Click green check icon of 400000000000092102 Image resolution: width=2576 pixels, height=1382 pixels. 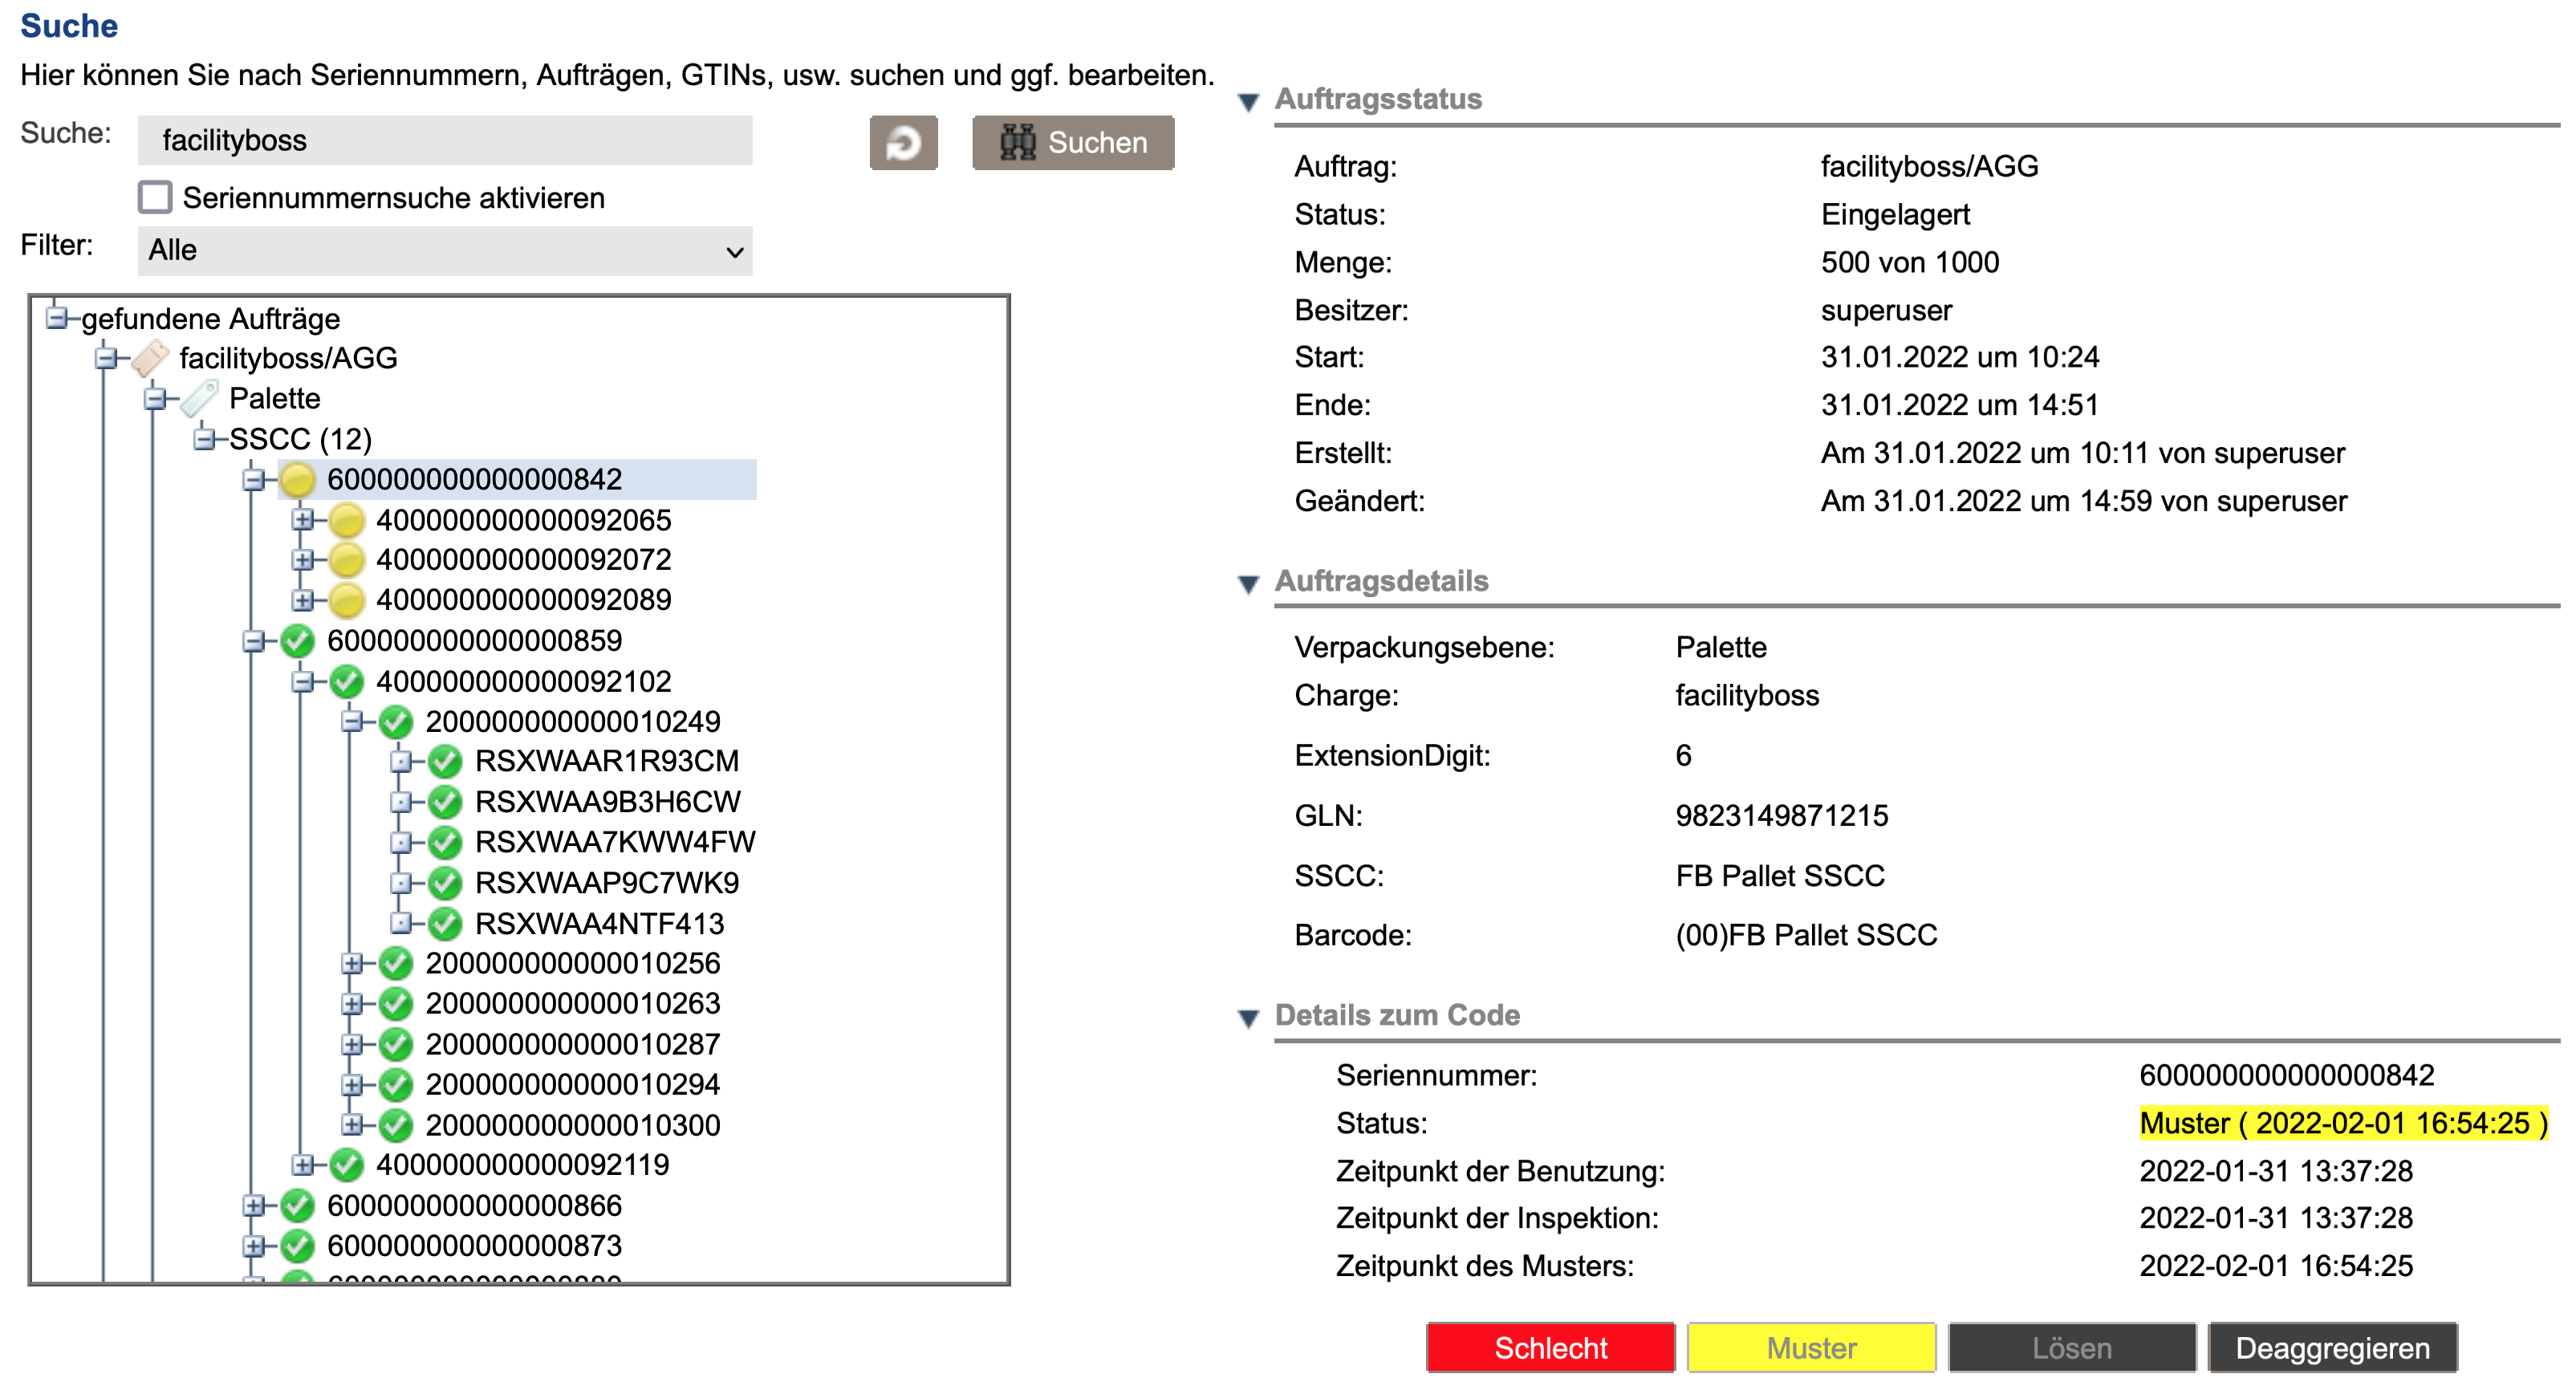[346, 681]
